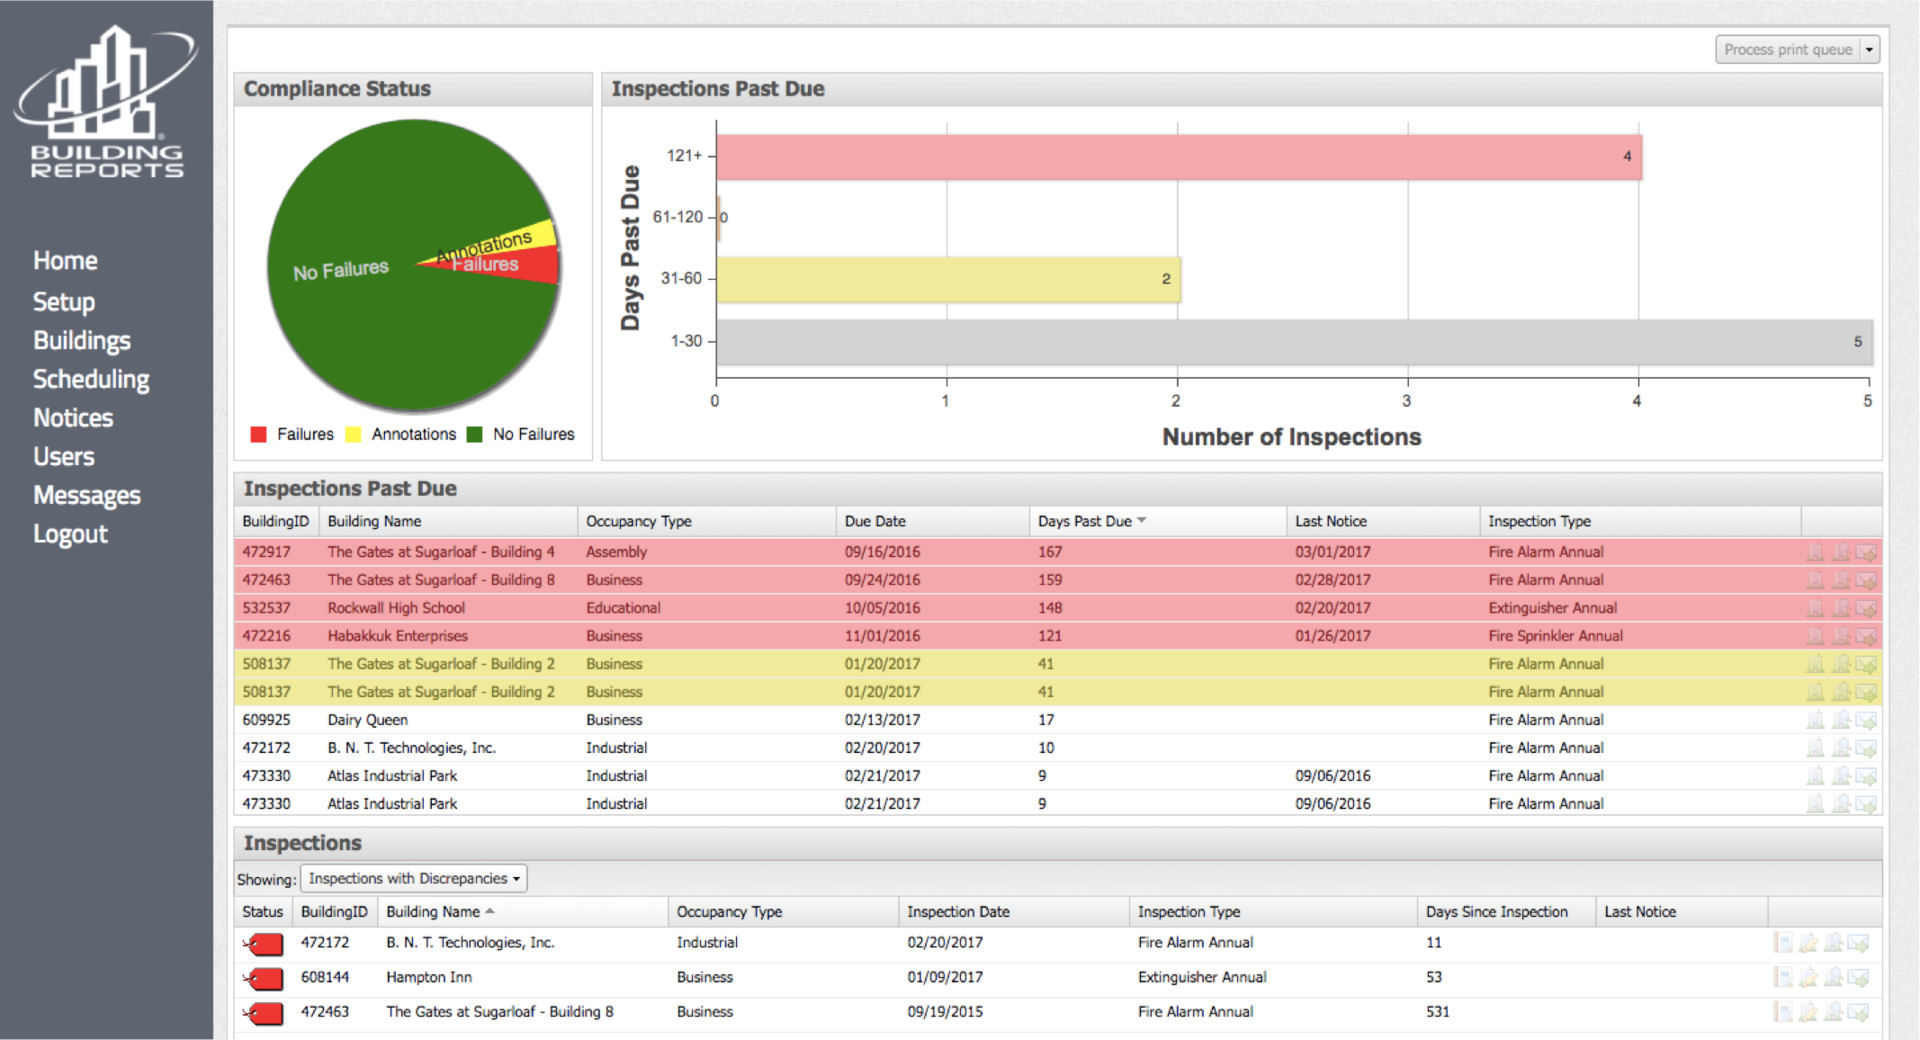The height and width of the screenshot is (1040, 1920).
Task: Open Scheduling from the sidebar menu
Action: pos(91,379)
